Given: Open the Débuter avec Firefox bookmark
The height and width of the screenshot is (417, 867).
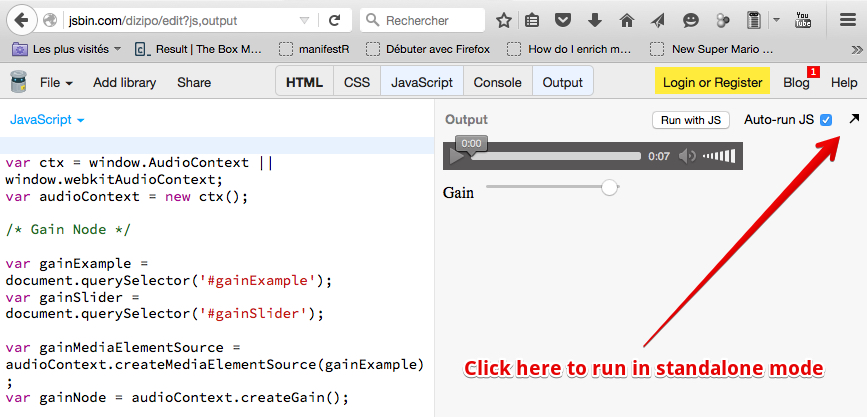Looking at the screenshot, I should click(429, 49).
